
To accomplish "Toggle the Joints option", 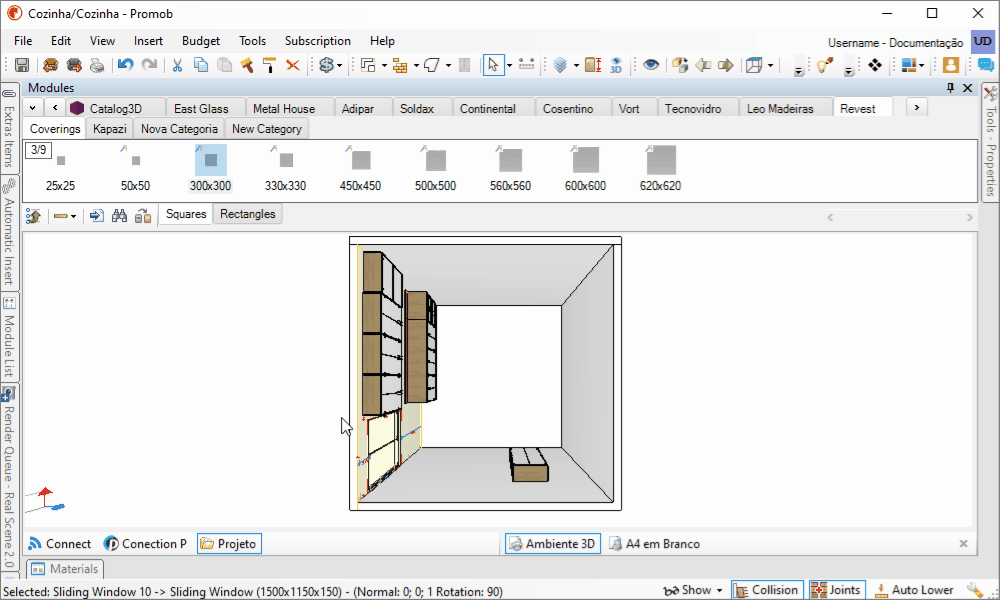I will click(837, 590).
